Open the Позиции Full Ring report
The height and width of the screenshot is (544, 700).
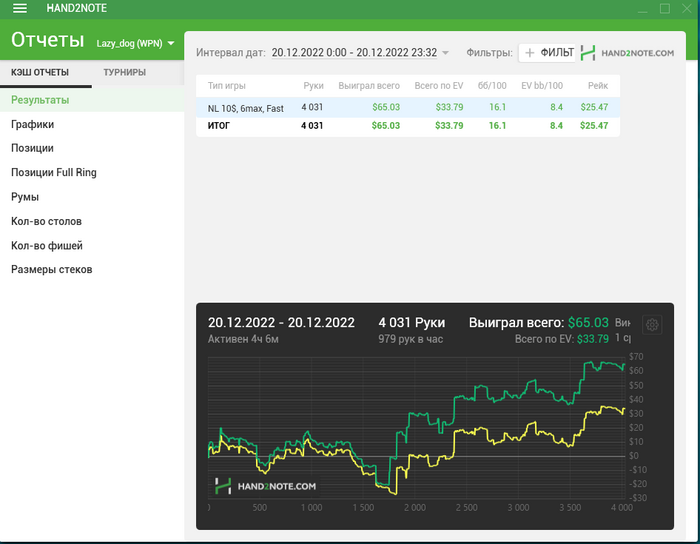point(54,172)
